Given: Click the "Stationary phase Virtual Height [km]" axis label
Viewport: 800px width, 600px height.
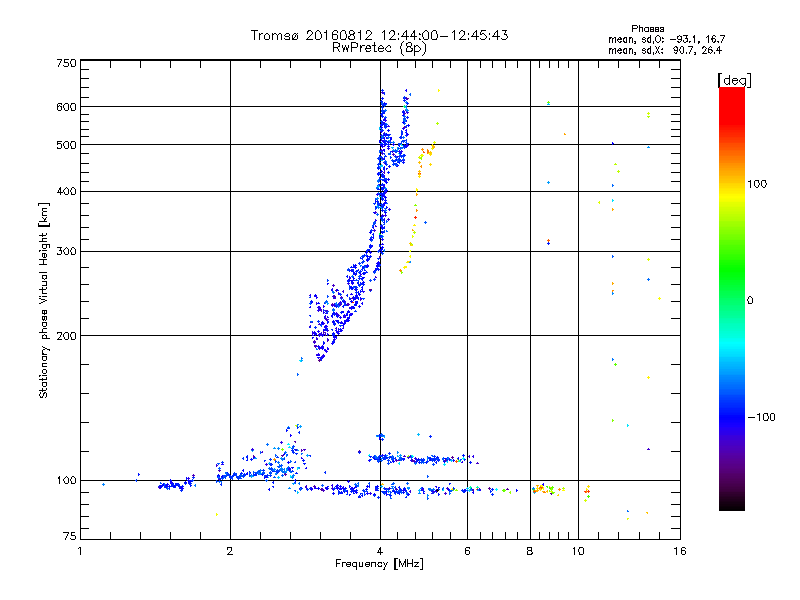Looking at the screenshot, I should (44, 301).
